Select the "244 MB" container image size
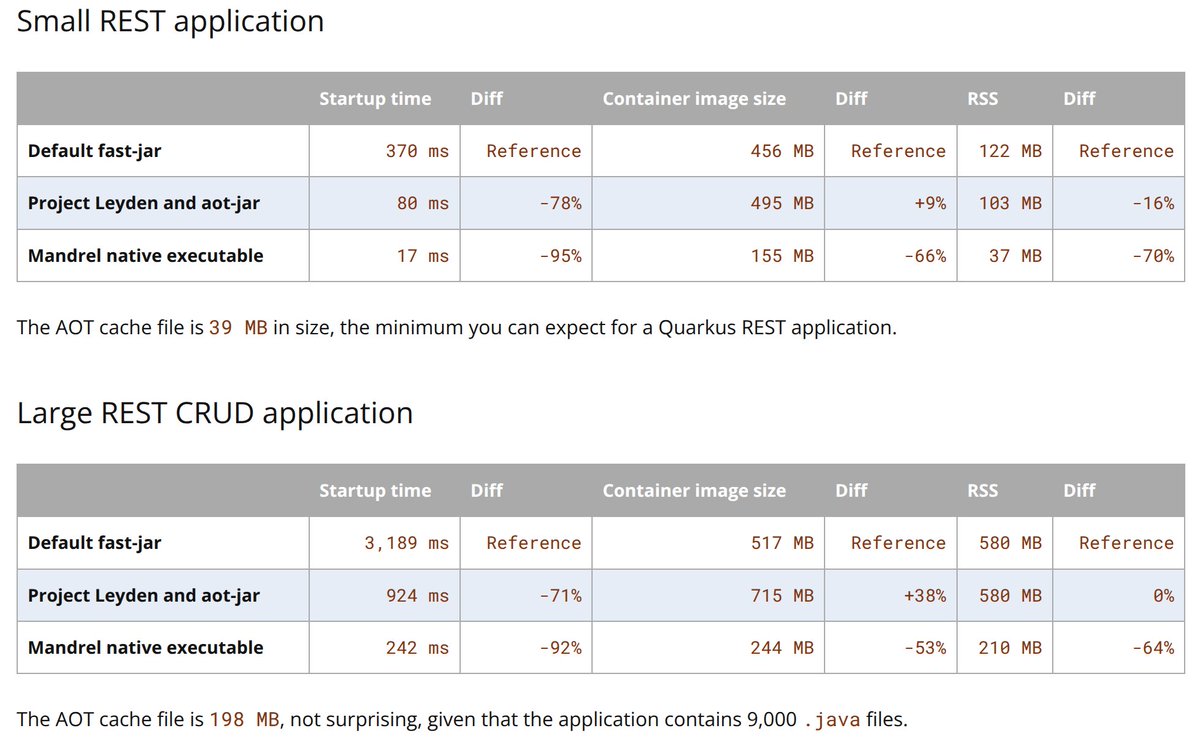The image size is (1200, 747). pyautogui.click(x=782, y=647)
